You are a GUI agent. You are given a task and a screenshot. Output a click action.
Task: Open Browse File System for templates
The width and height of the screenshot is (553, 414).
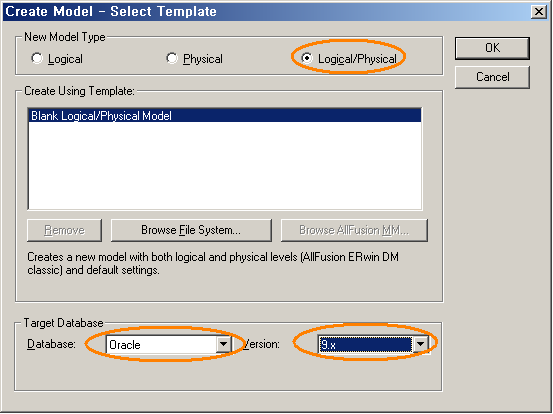pyautogui.click(x=191, y=230)
